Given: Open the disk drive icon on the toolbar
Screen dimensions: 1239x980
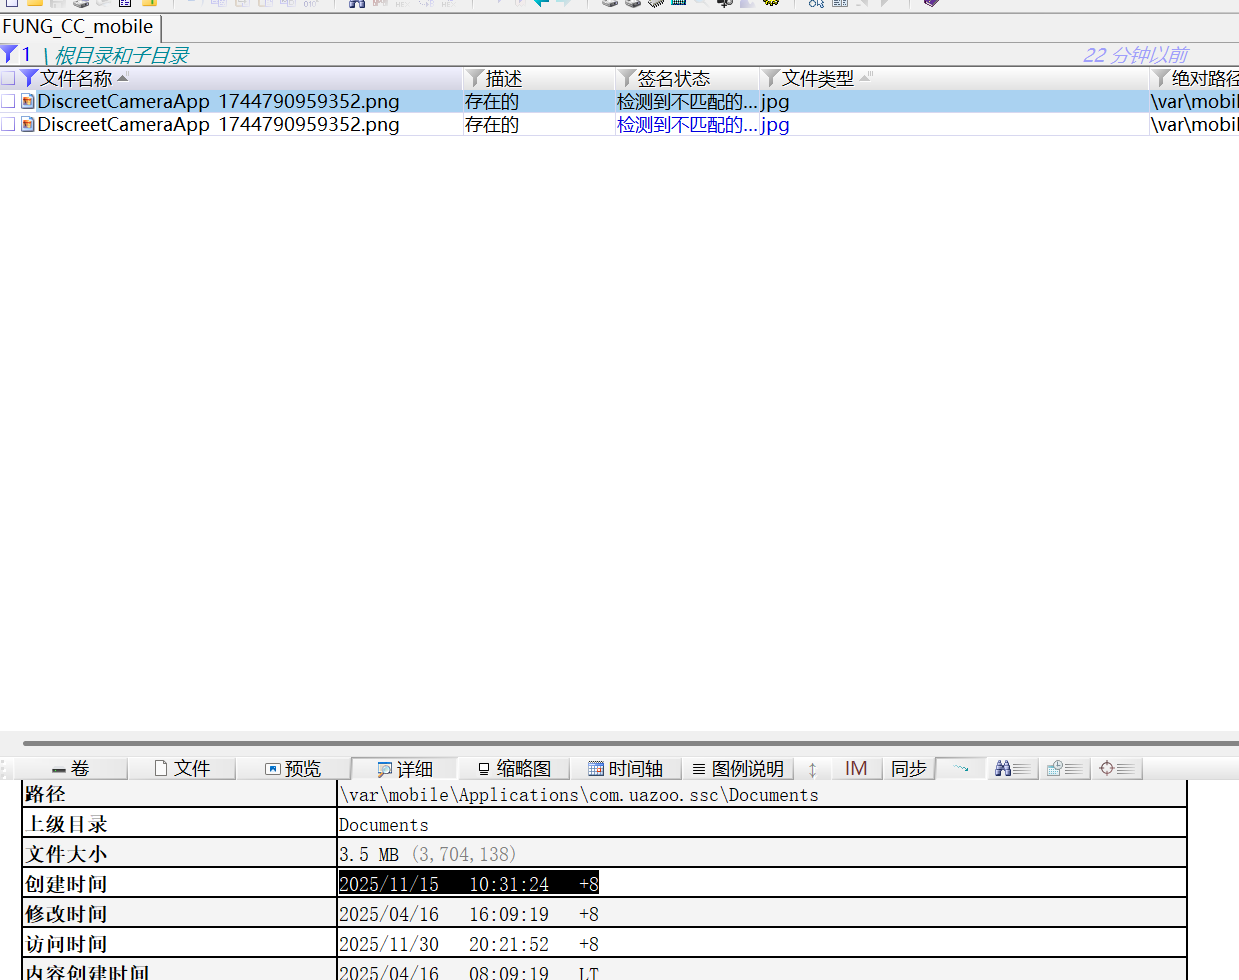Looking at the screenshot, I should [608, 6].
